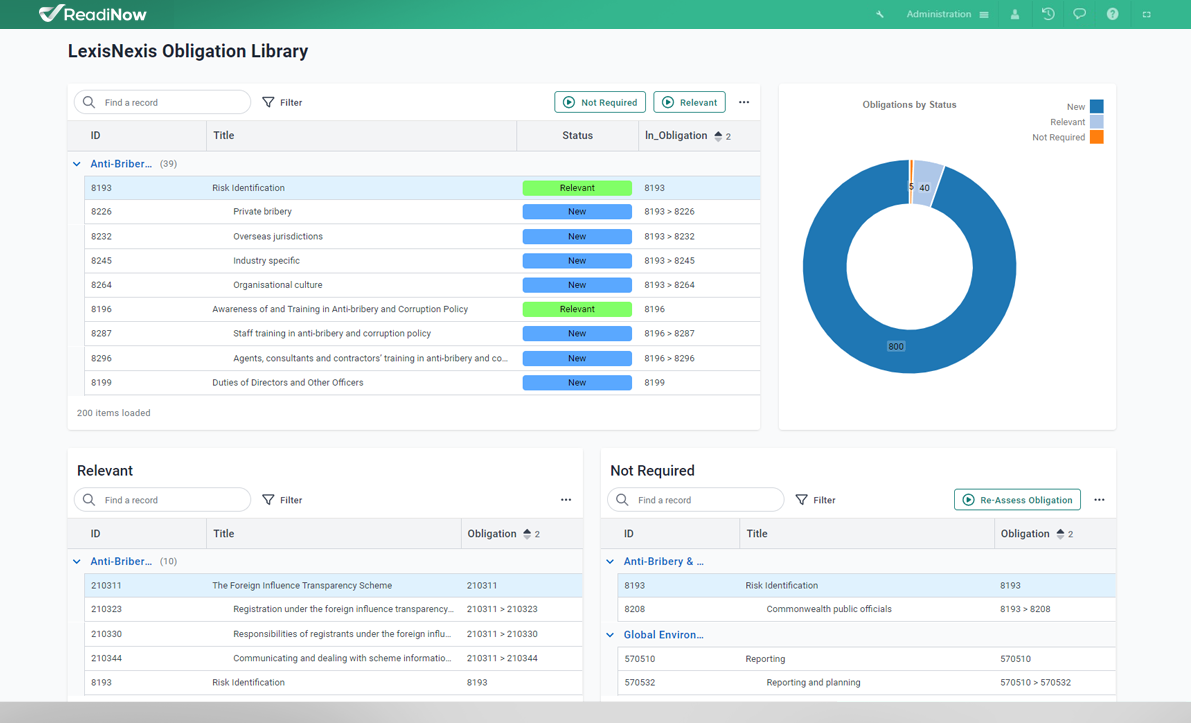Collapse Anti-Bribery & group in Not Required

[x=610, y=561]
